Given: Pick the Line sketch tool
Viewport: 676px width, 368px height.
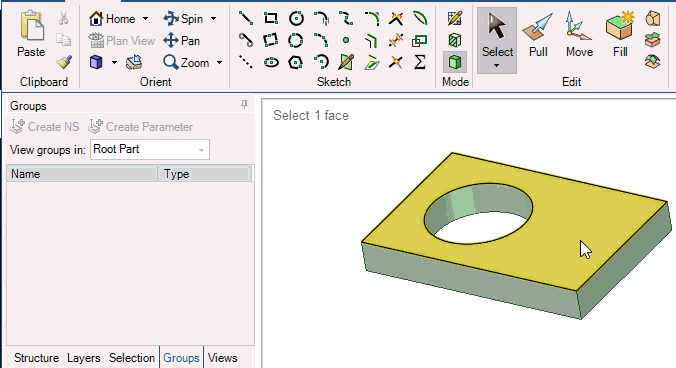Looking at the screenshot, I should coord(246,18).
